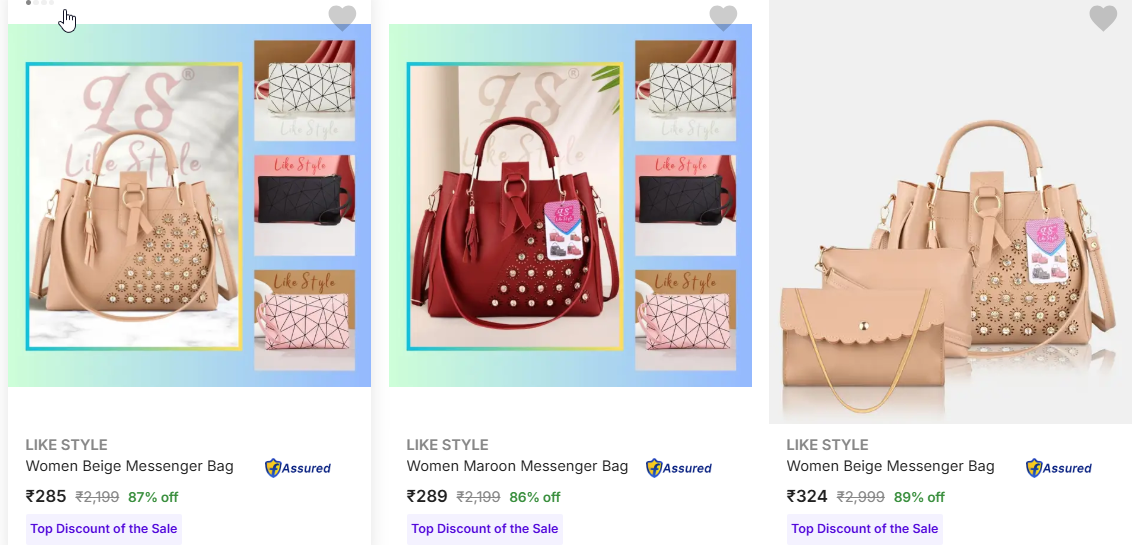Open the ₹324 Women Beige Messenger Bag title
The height and width of the screenshot is (545, 1141).
[890, 466]
